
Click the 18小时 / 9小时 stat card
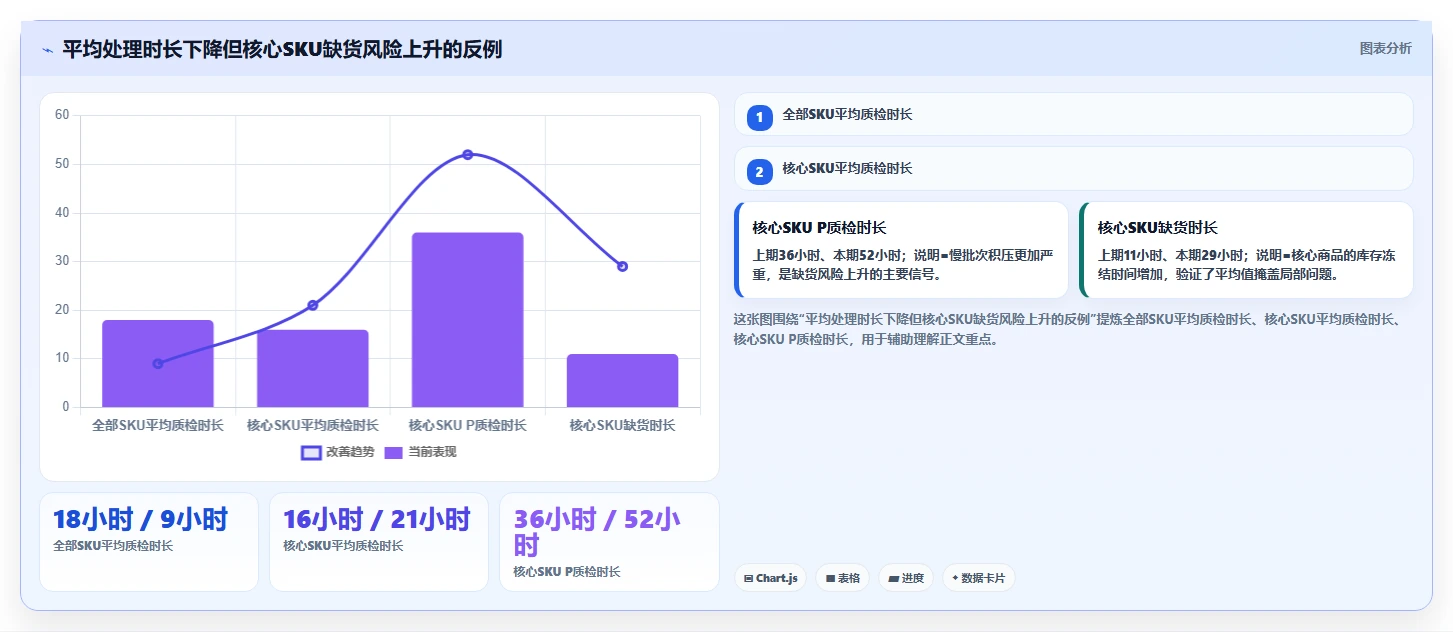tap(149, 542)
